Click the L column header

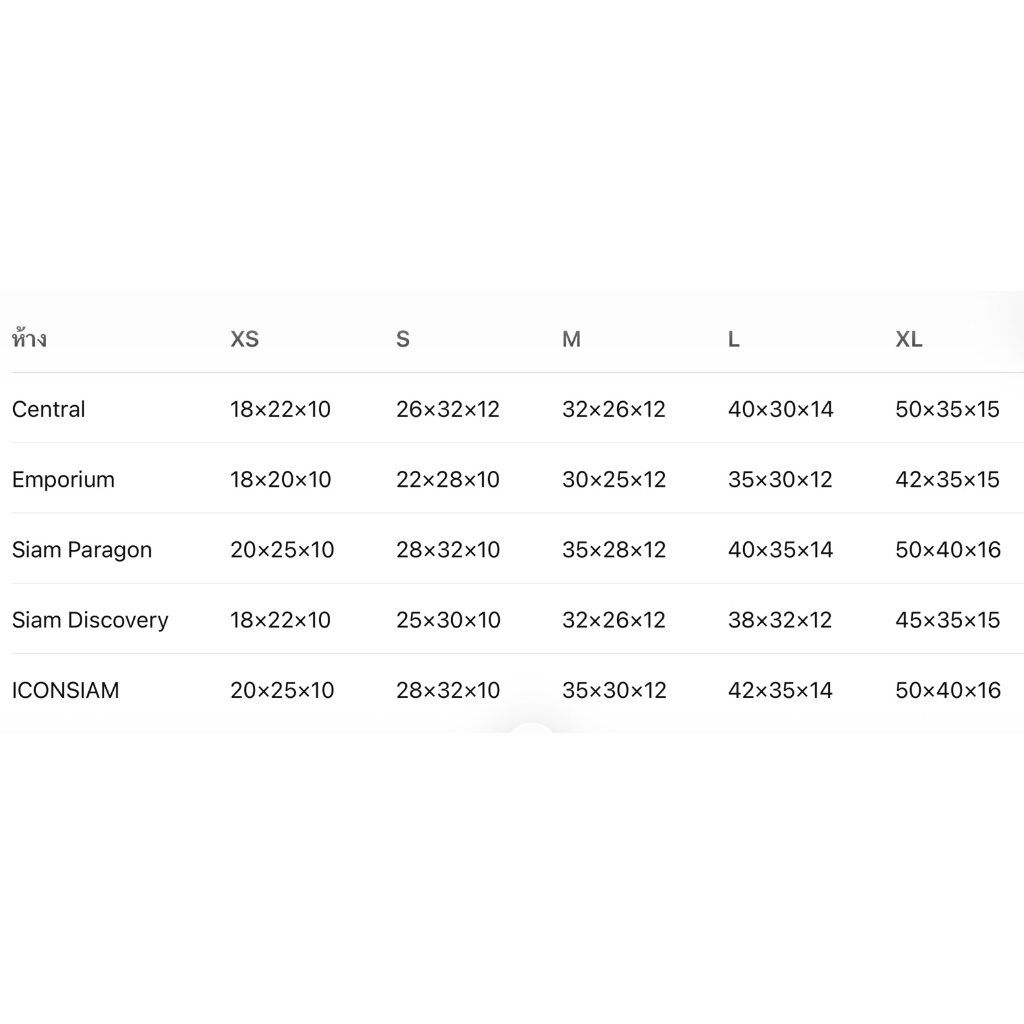point(734,339)
